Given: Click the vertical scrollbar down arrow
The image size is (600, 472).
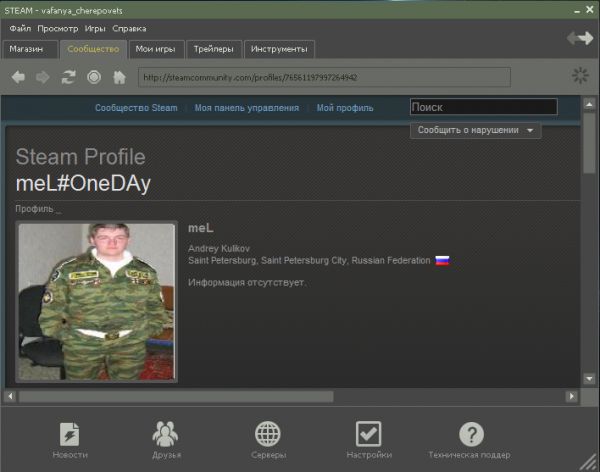Looking at the screenshot, I should click(x=589, y=379).
